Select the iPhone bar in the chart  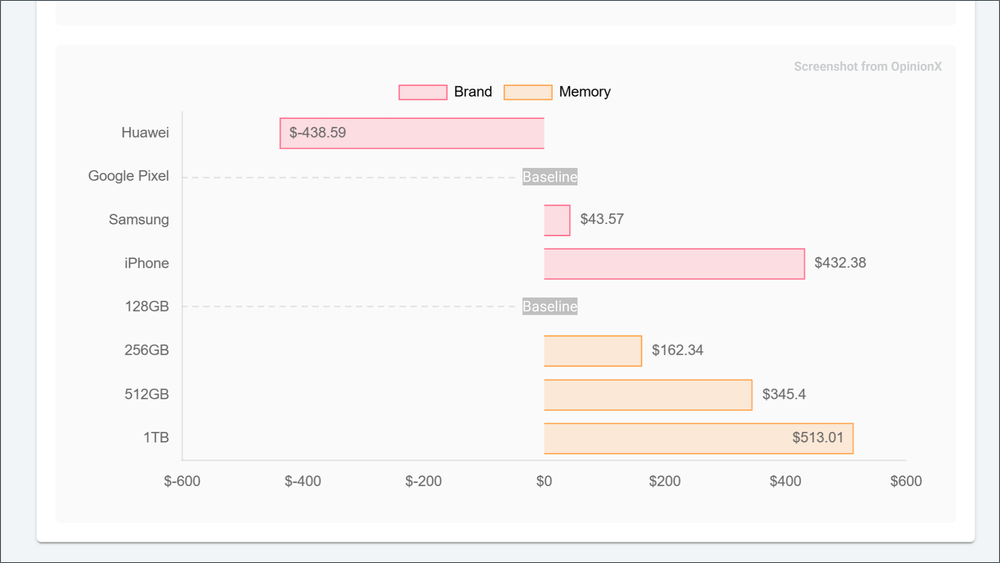point(674,264)
